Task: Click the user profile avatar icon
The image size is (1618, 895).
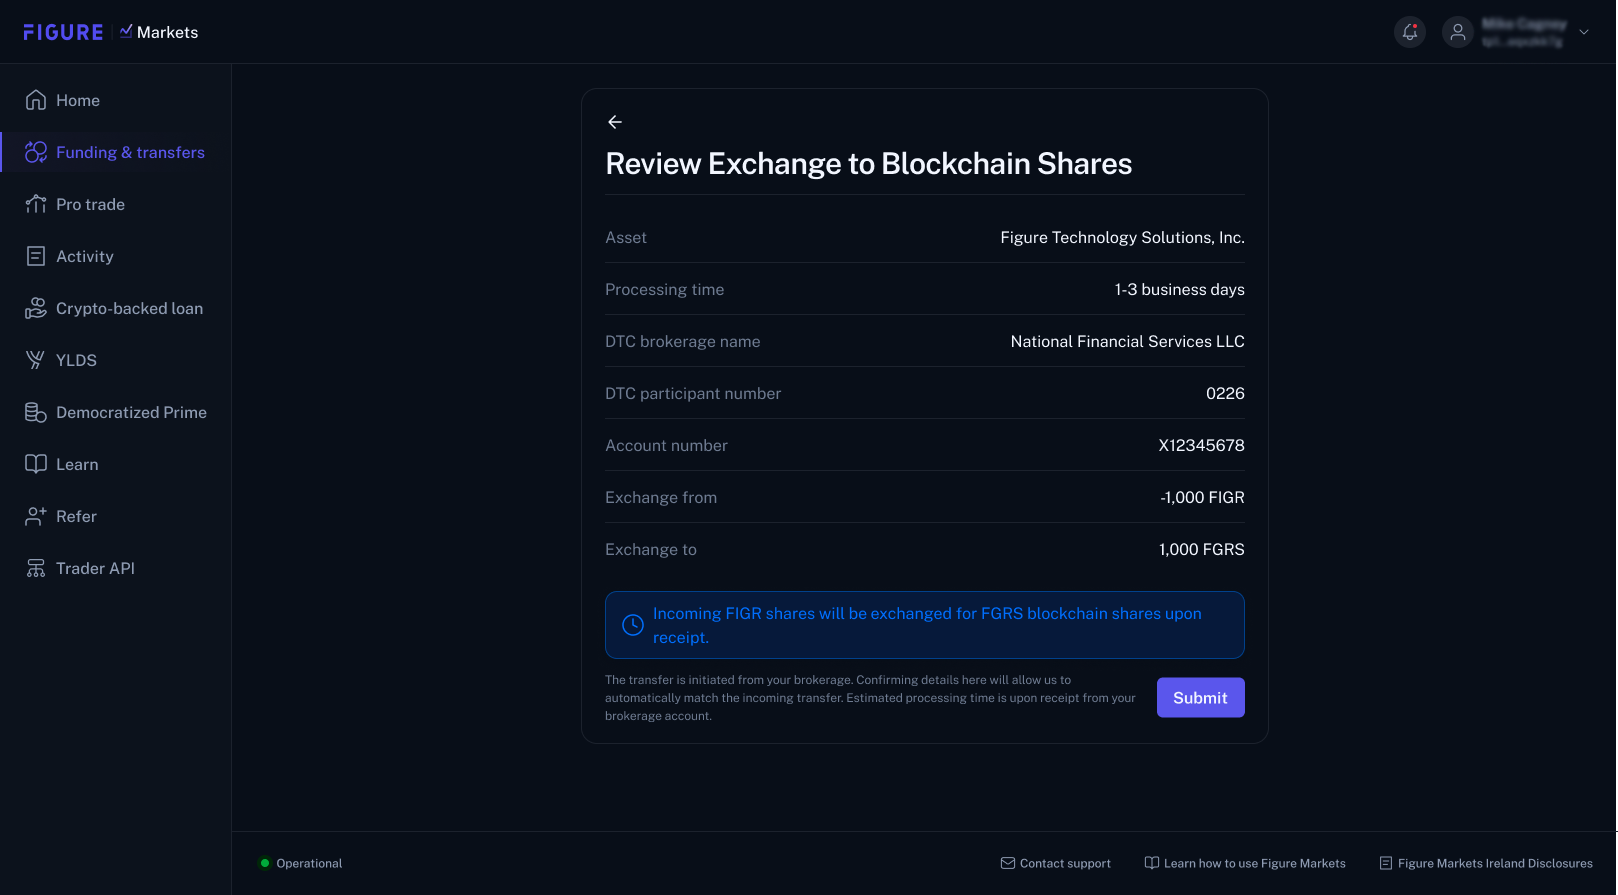Action: pos(1458,32)
